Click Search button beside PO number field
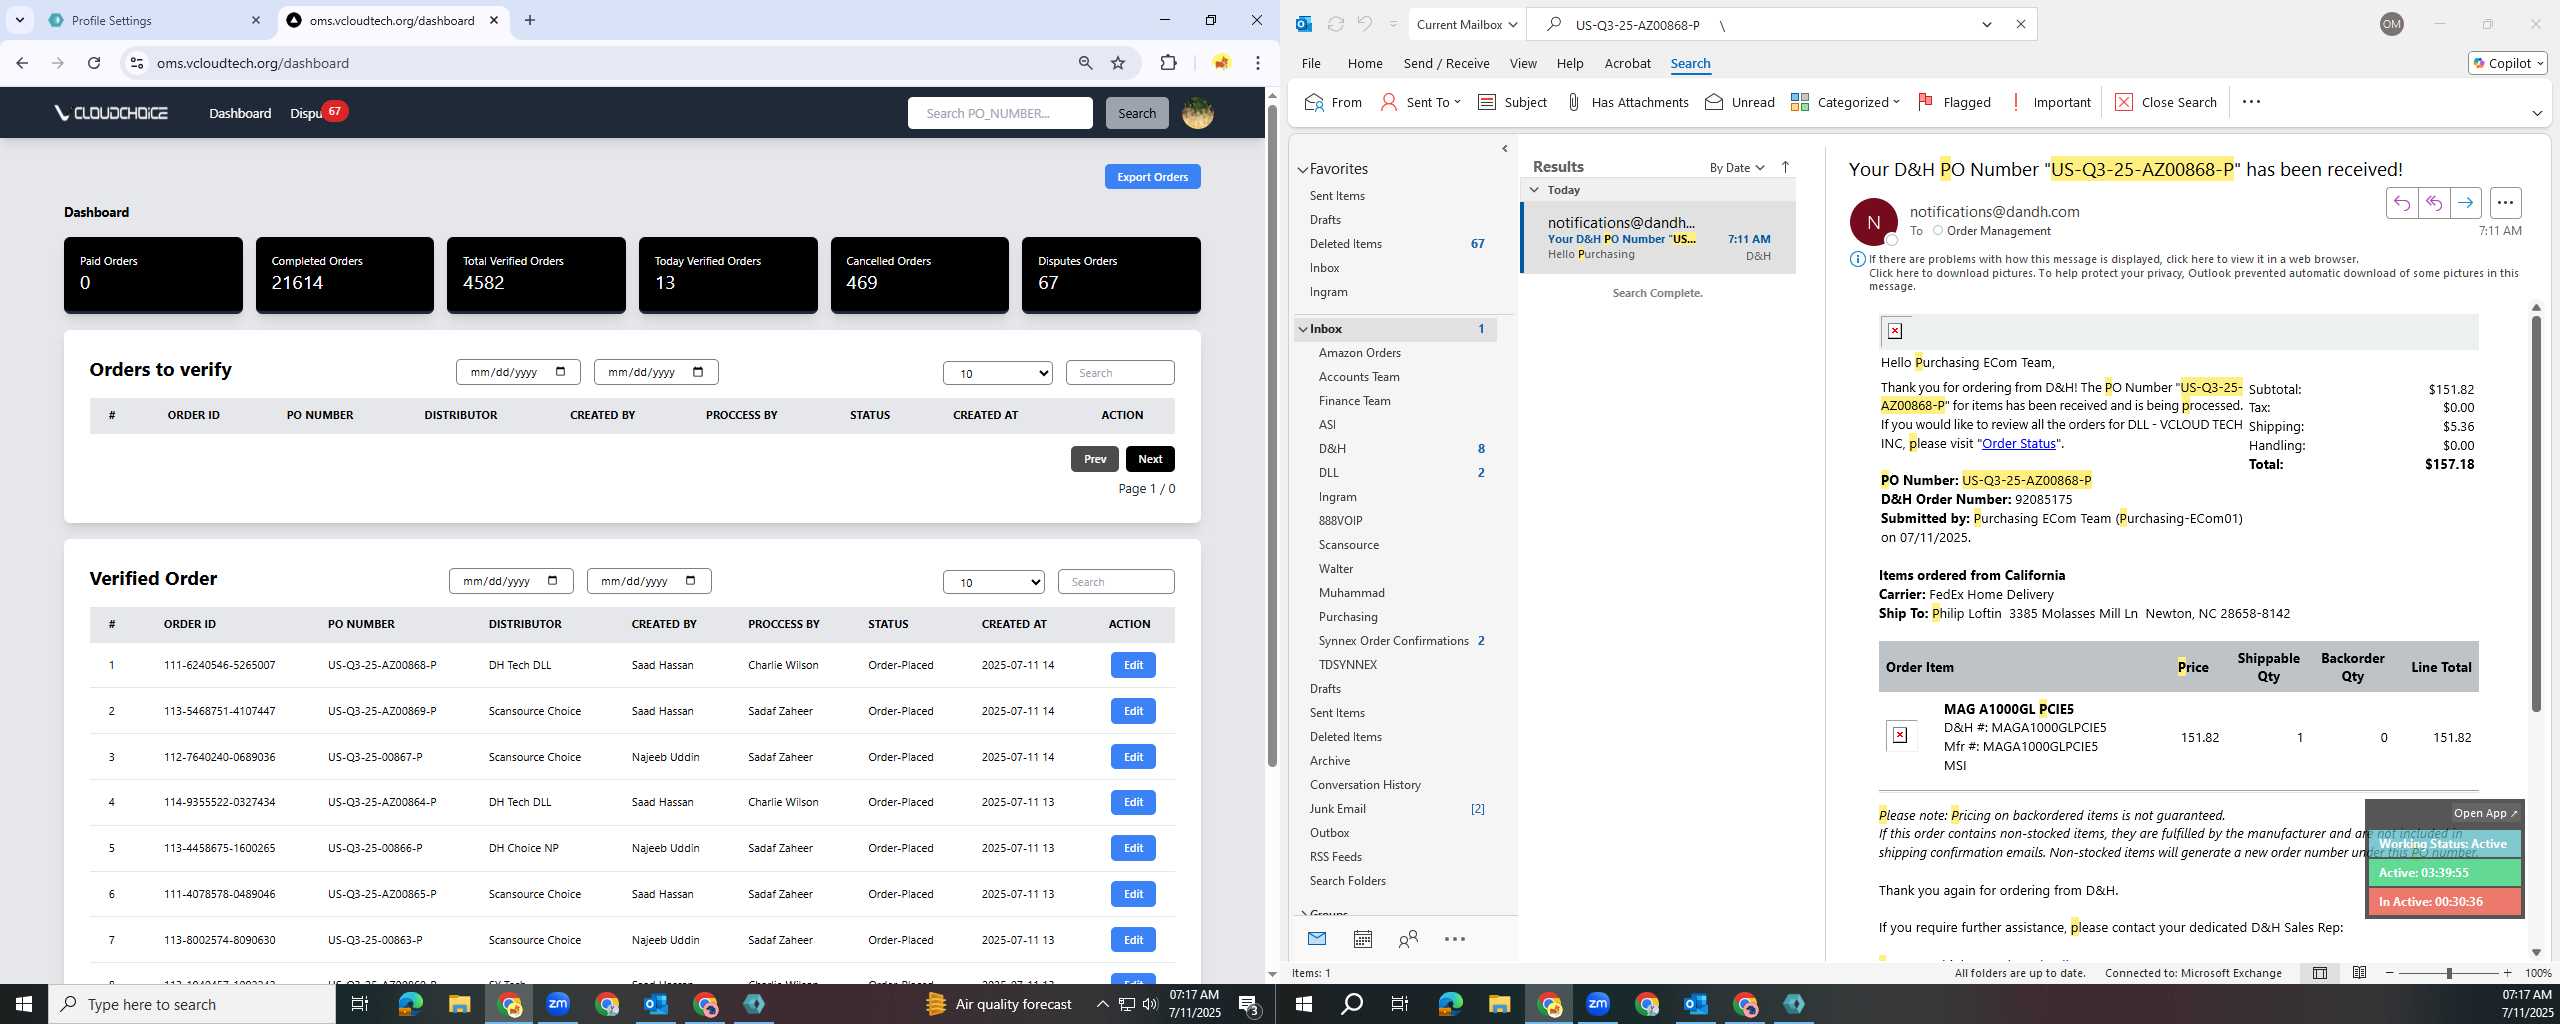The width and height of the screenshot is (2560, 1024). 1136,113
